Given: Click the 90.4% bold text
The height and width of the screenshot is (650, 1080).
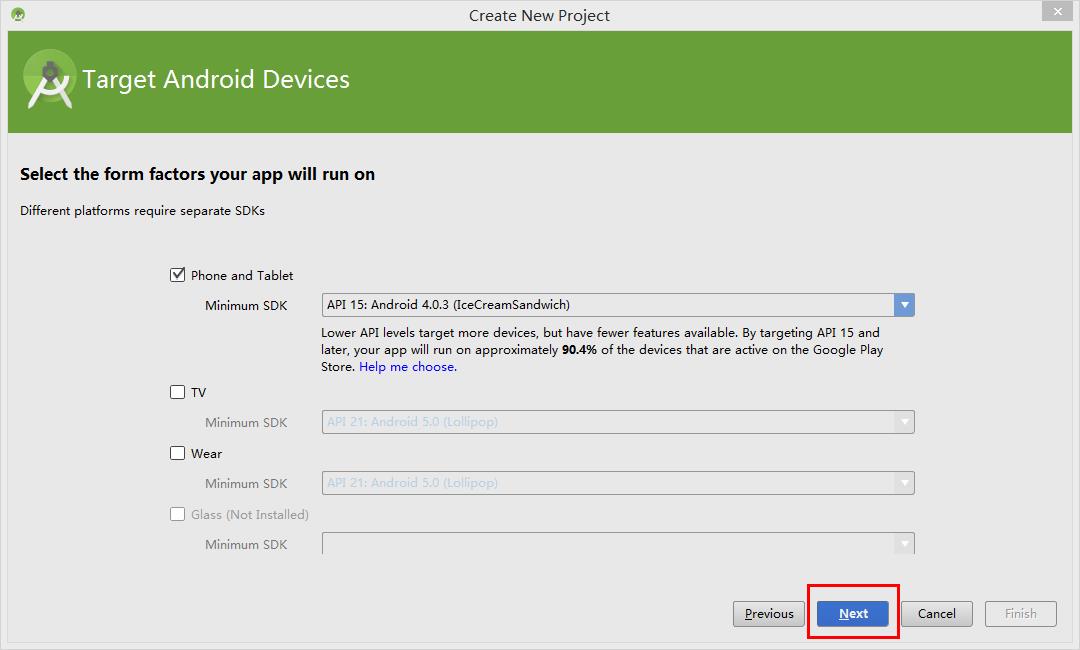Looking at the screenshot, I should pos(579,350).
